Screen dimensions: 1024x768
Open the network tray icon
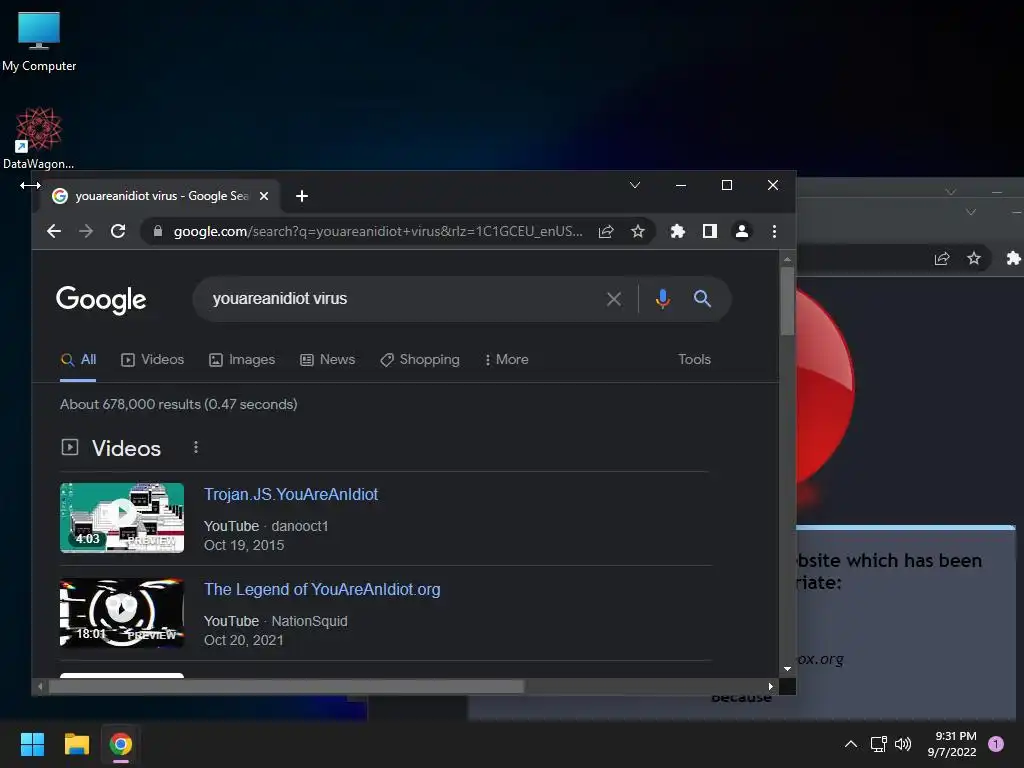pyautogui.click(x=878, y=744)
